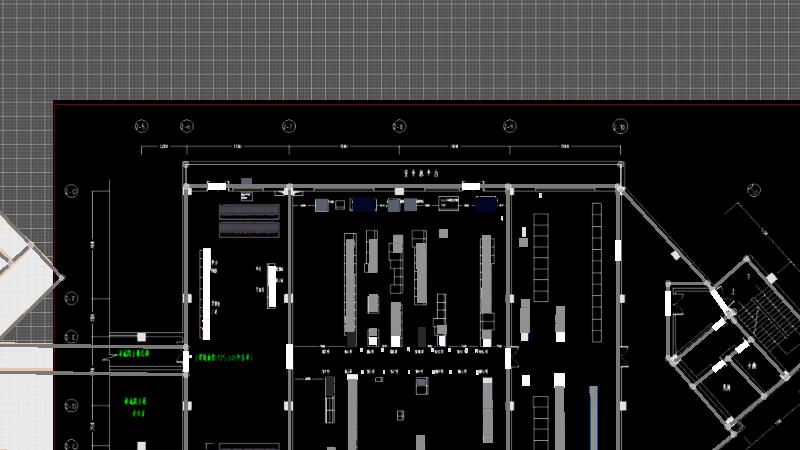Select the dark blue machine block at top right

point(486,204)
